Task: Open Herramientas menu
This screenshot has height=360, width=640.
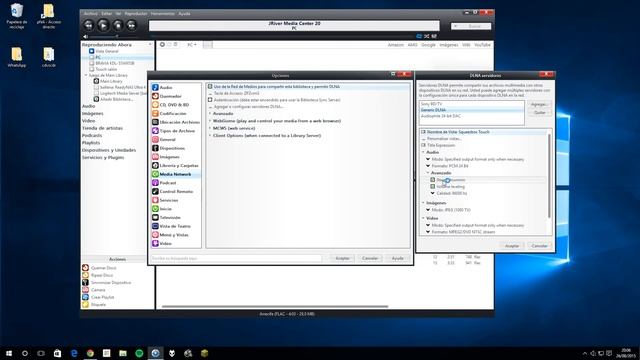Action: 162,13
